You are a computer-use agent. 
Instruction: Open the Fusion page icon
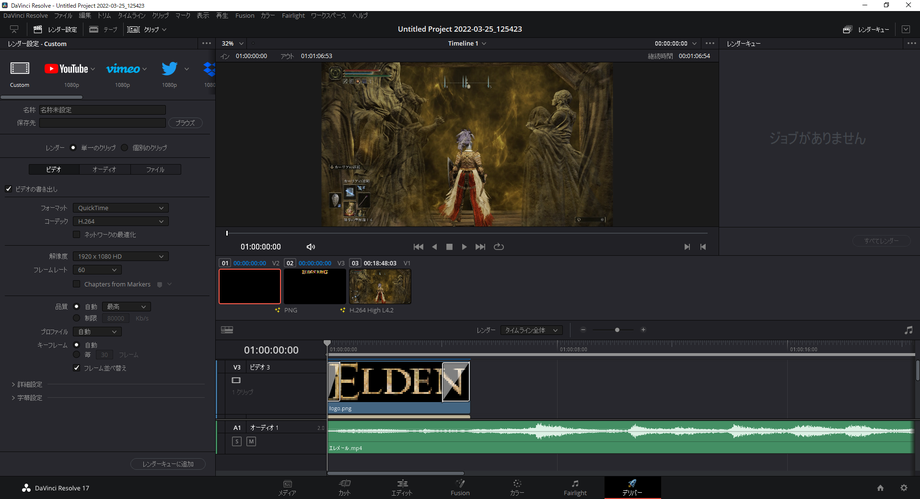pyautogui.click(x=460, y=488)
